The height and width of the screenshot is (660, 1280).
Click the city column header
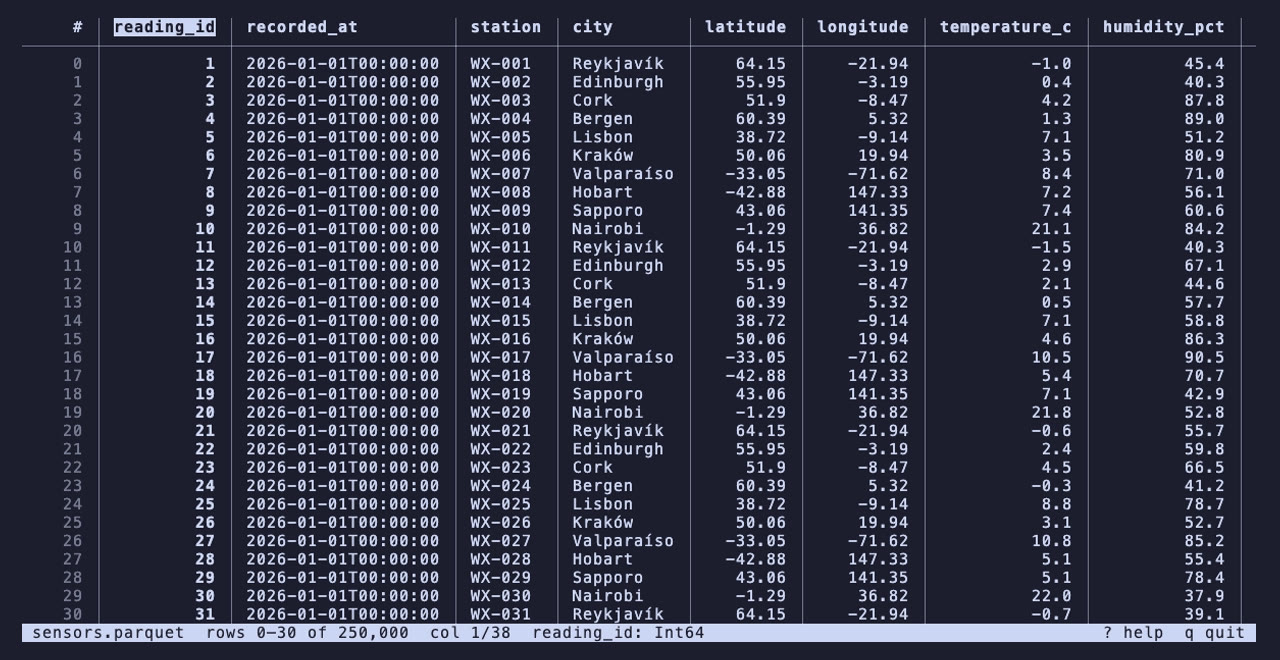pyautogui.click(x=593, y=27)
